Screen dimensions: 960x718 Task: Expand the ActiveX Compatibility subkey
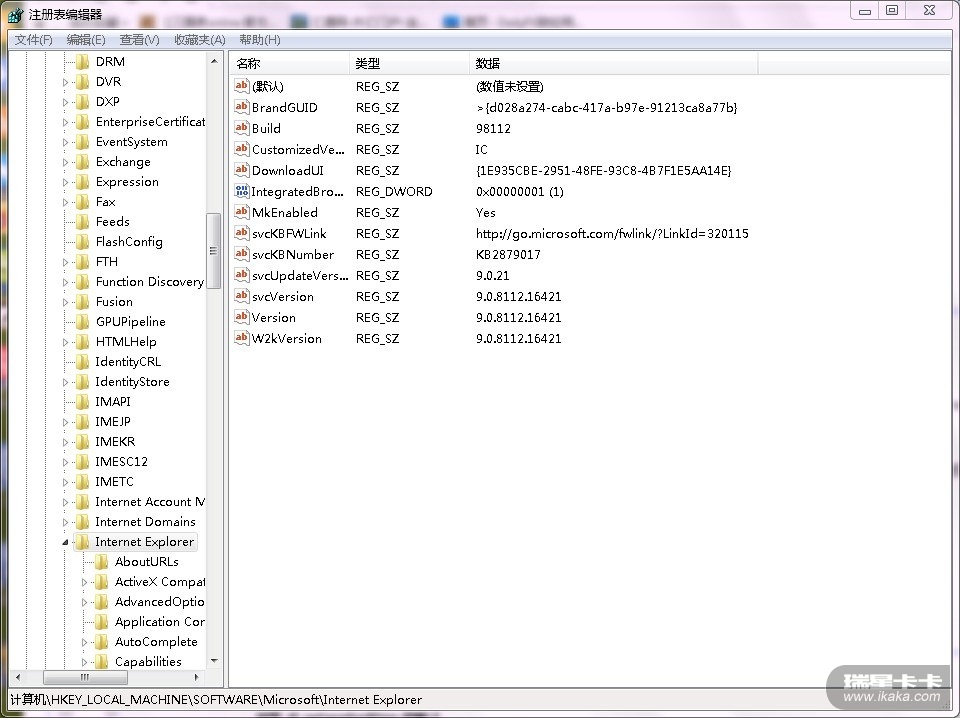(84, 582)
